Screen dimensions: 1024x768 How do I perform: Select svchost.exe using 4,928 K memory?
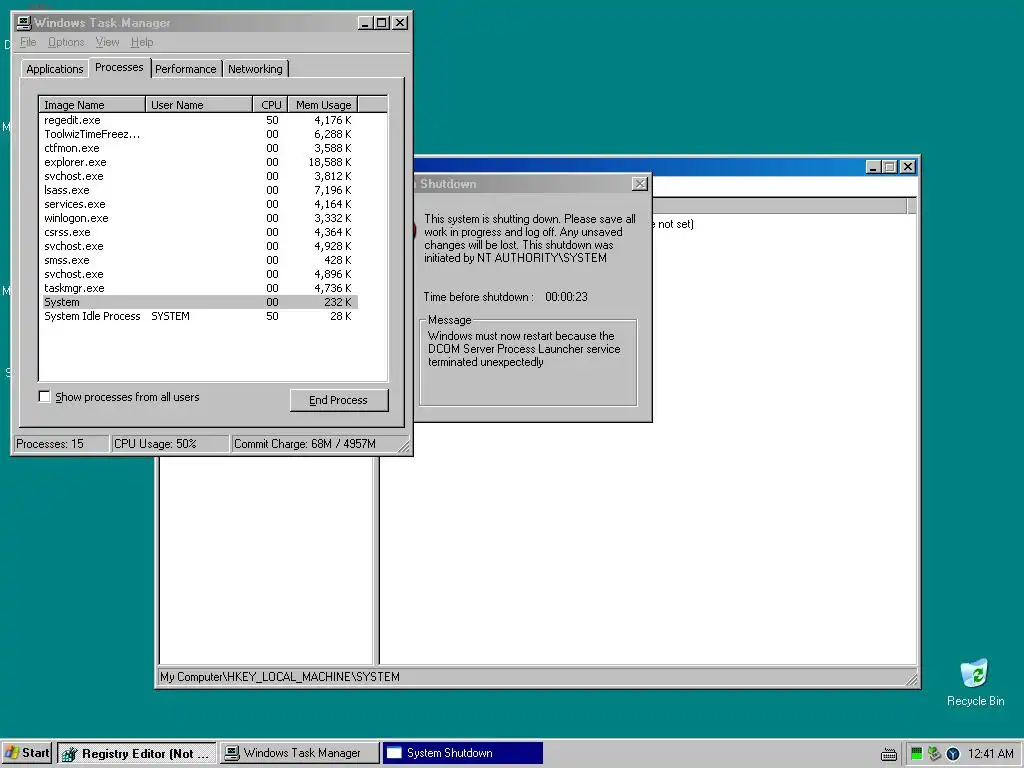click(x=199, y=246)
